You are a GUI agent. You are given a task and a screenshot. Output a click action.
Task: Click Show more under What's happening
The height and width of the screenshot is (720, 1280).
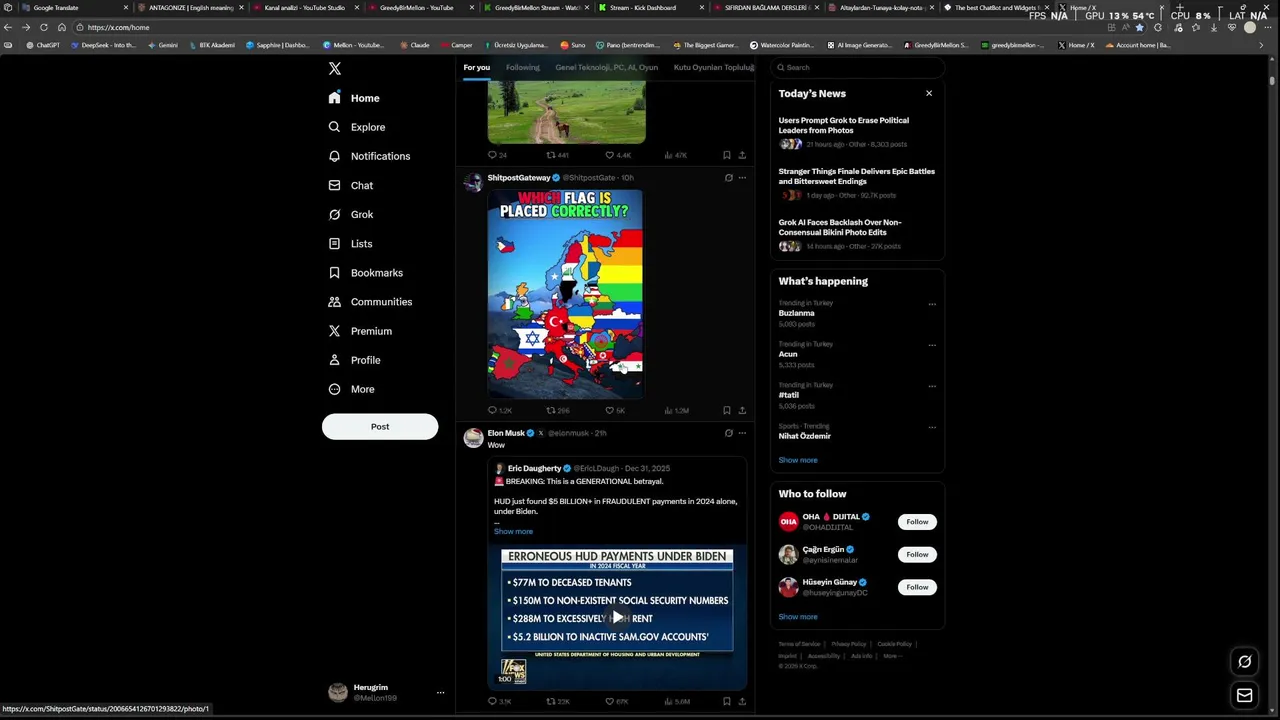coord(797,460)
